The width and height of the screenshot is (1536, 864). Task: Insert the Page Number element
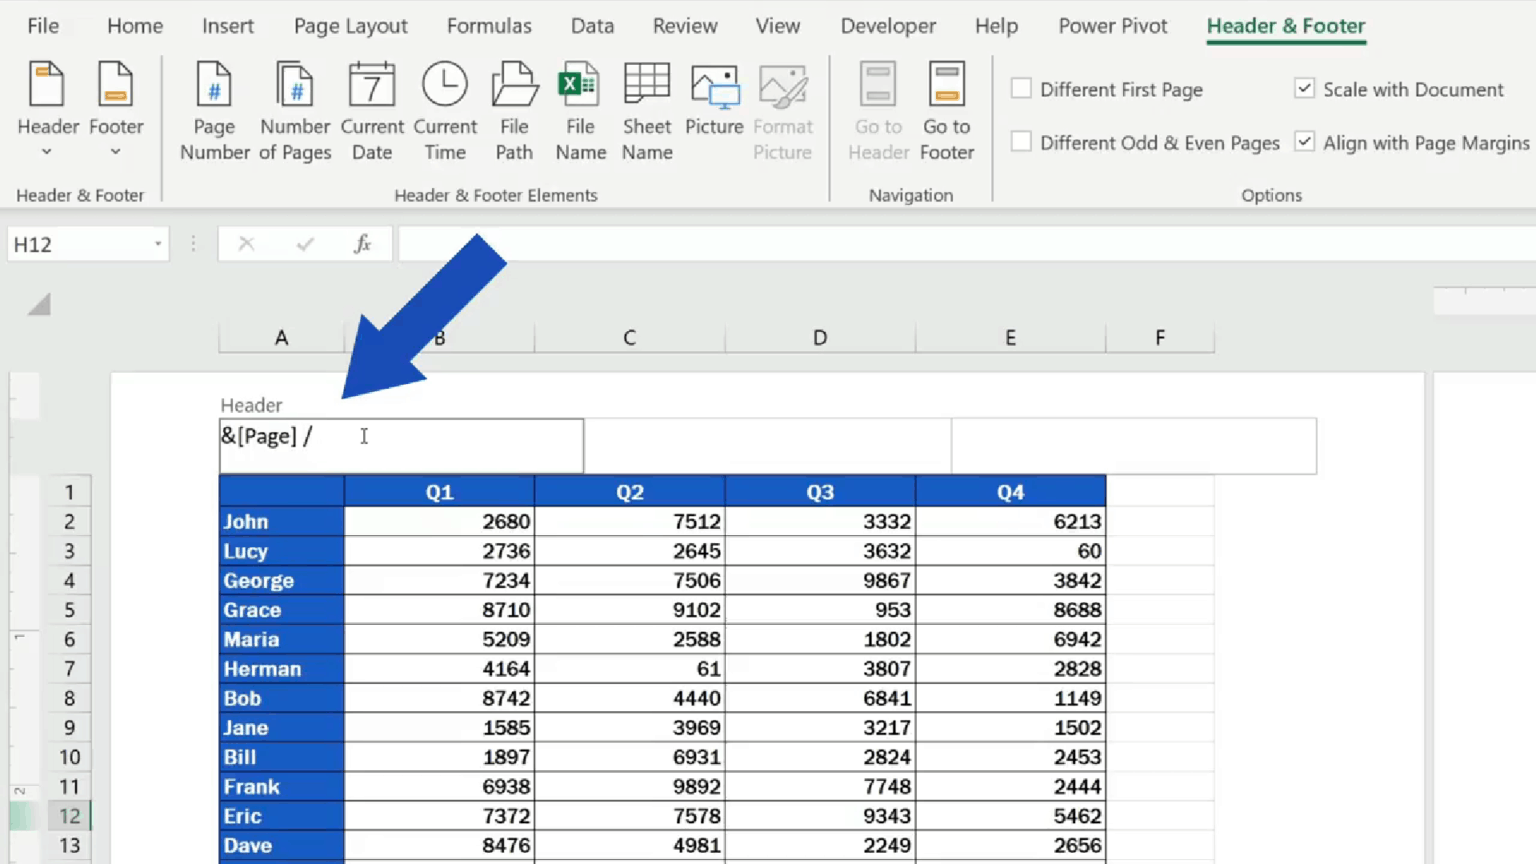pyautogui.click(x=213, y=108)
